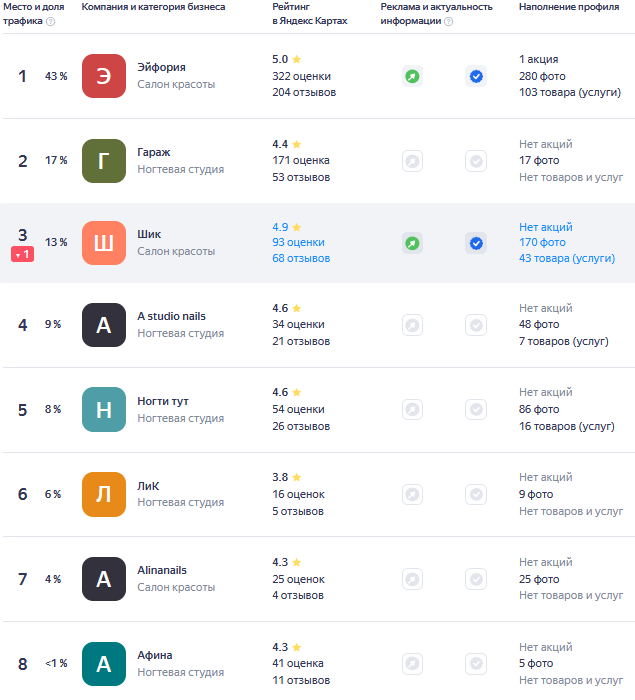Click the red Э avatar of Эйфория
Viewport: 635px width, 700px height.
coord(104,76)
